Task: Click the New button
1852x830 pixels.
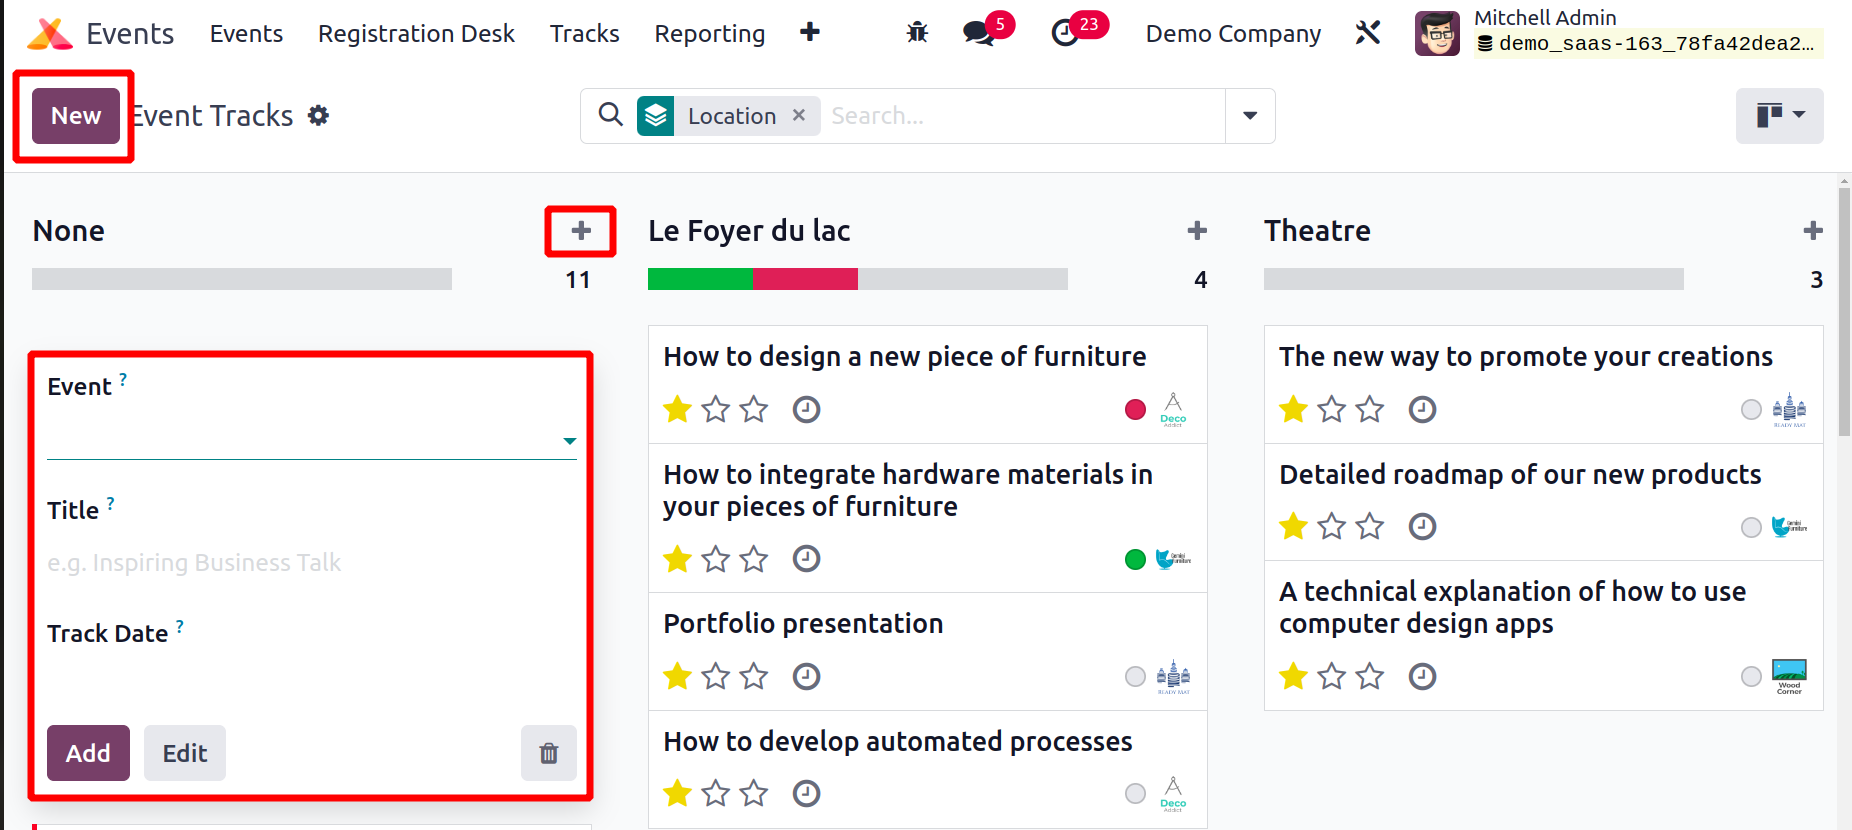Action: pyautogui.click(x=76, y=116)
